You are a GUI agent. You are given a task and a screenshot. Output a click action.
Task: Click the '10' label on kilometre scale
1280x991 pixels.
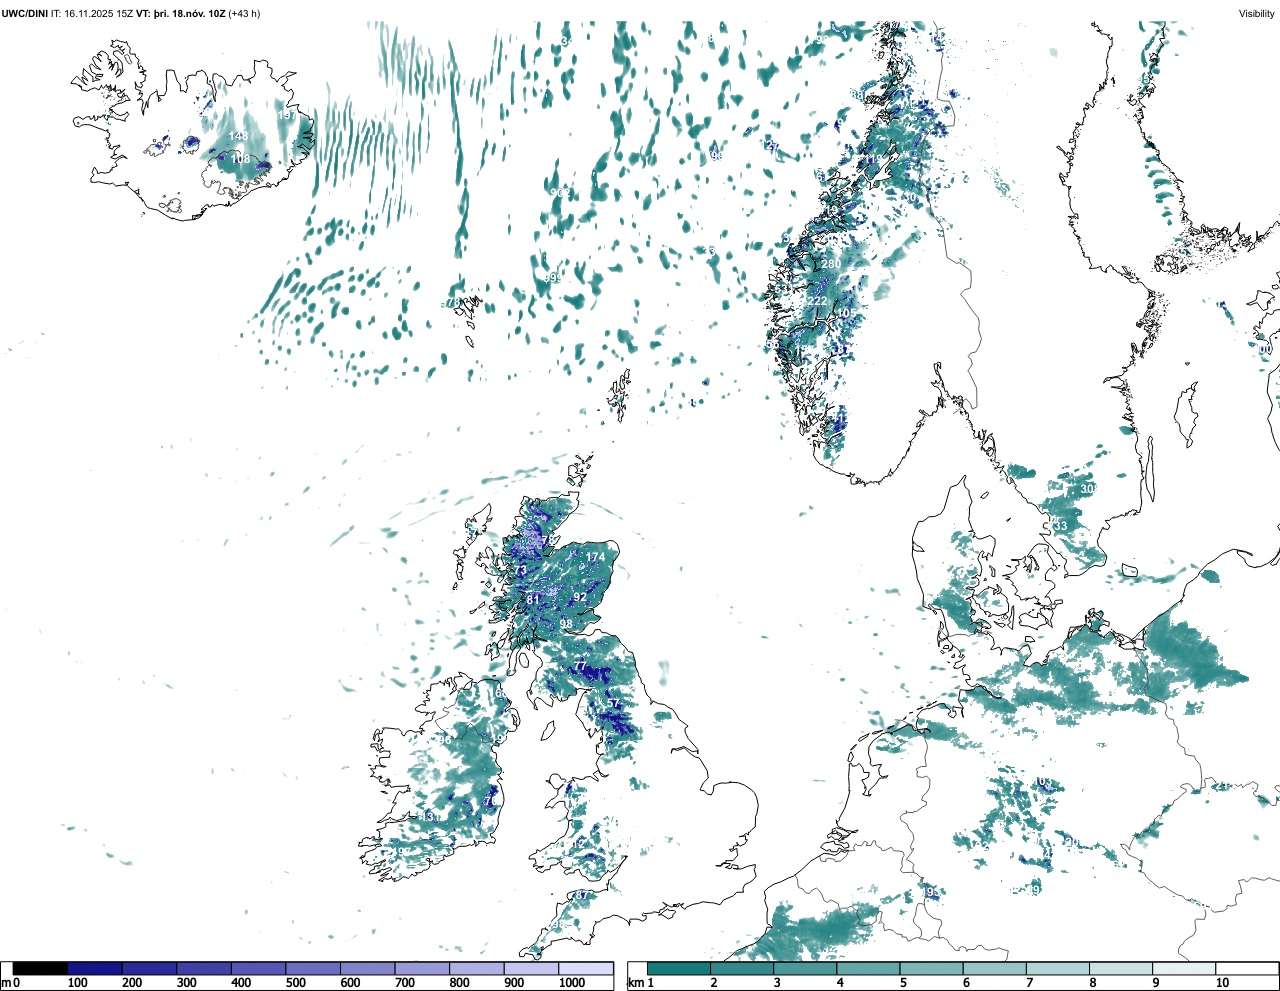(1222, 983)
